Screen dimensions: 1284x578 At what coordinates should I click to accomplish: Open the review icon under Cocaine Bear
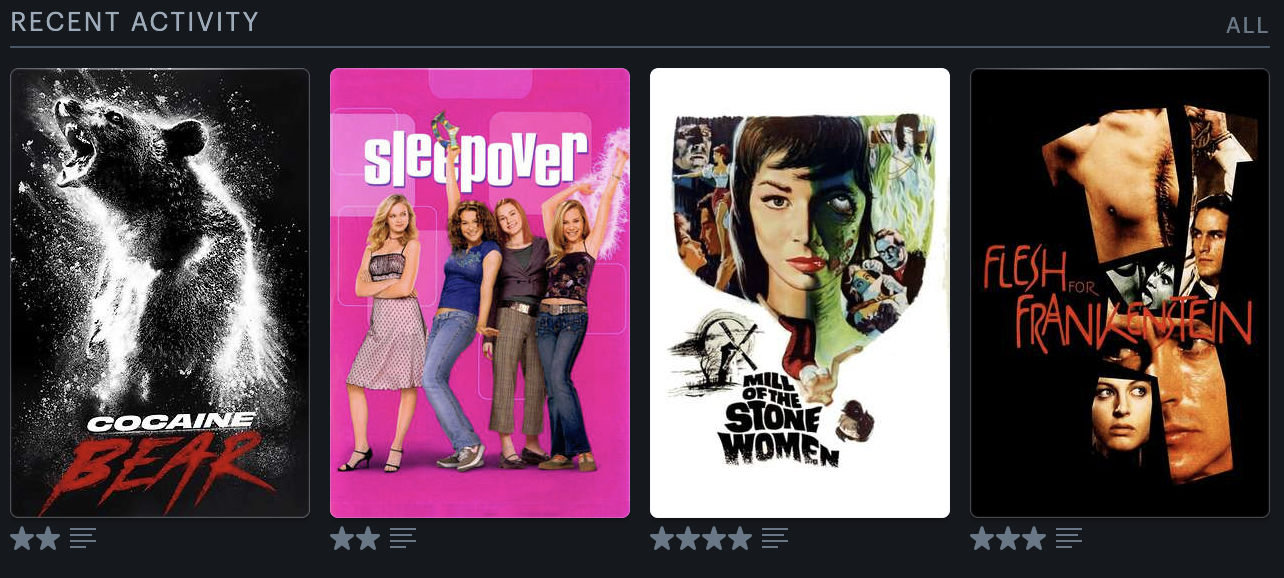[x=83, y=539]
